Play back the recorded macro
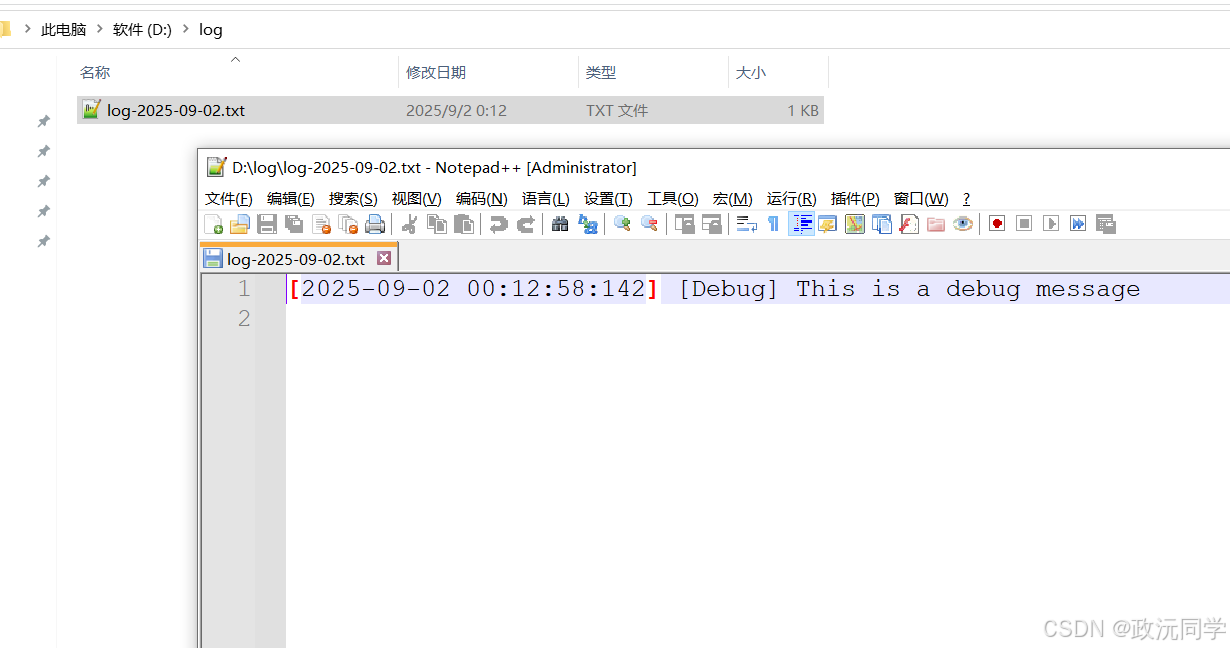The width and height of the screenshot is (1230, 648). [x=1051, y=224]
